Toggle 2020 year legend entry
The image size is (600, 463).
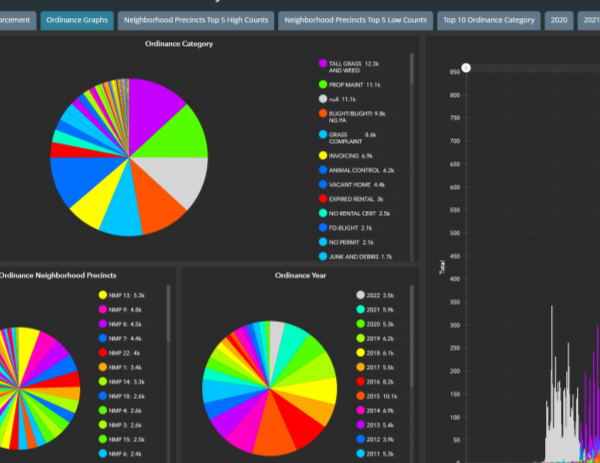pos(375,324)
